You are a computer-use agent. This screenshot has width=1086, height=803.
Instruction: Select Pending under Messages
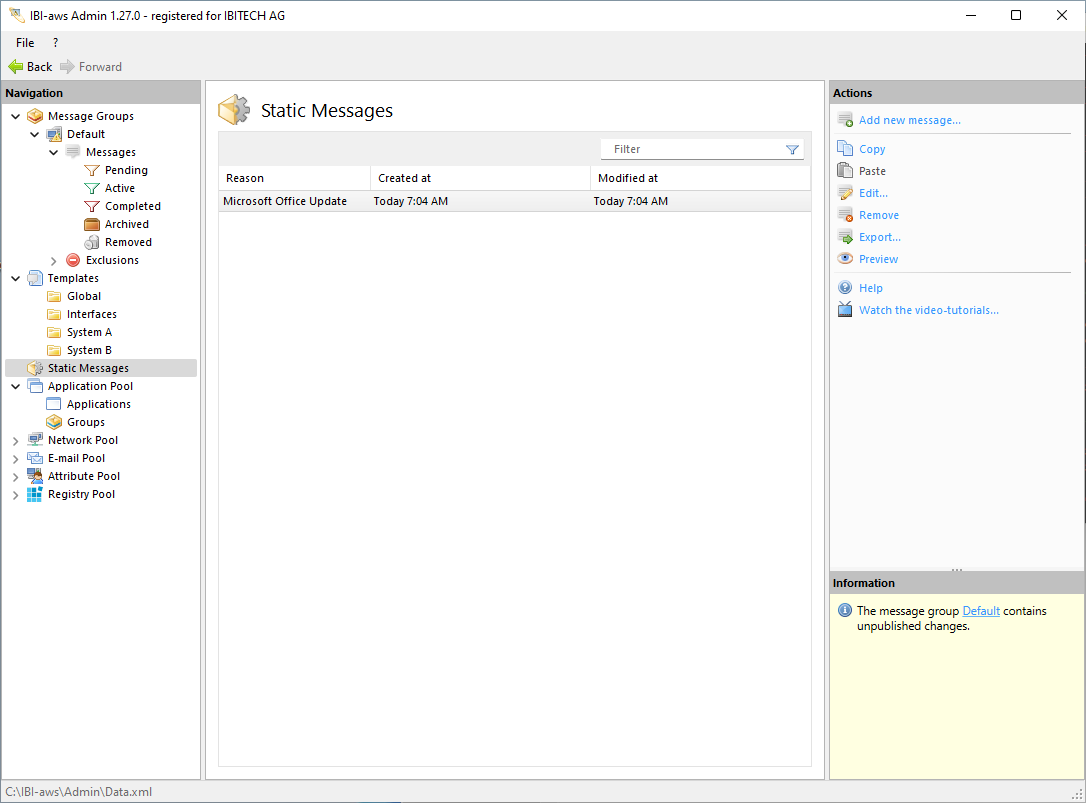click(126, 170)
